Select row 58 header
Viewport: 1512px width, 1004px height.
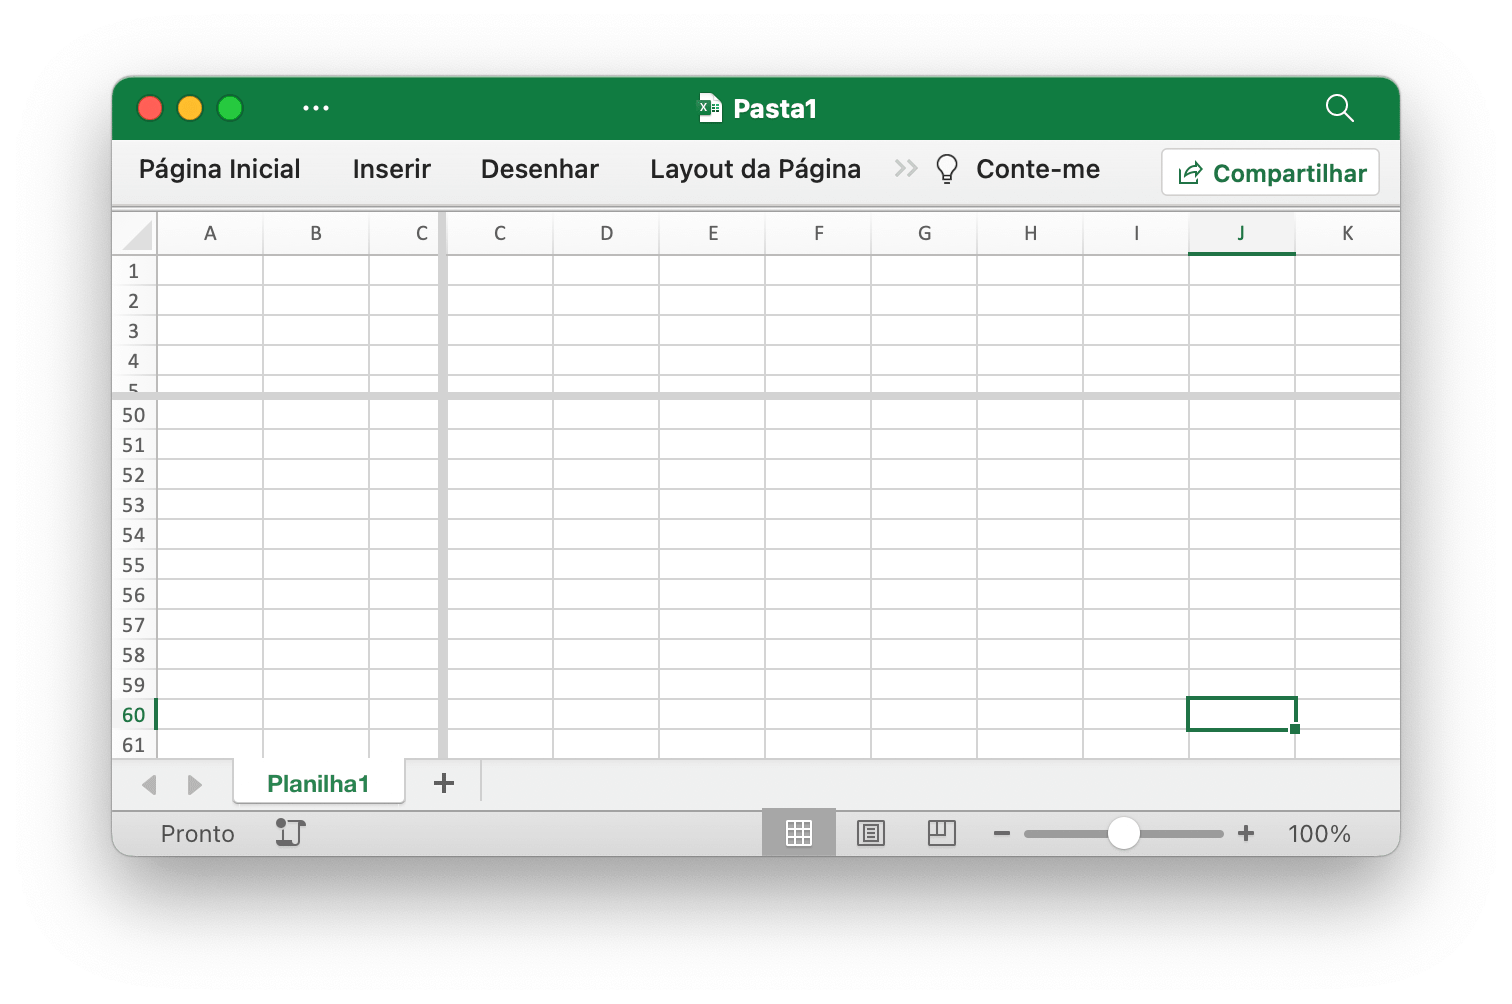134,655
